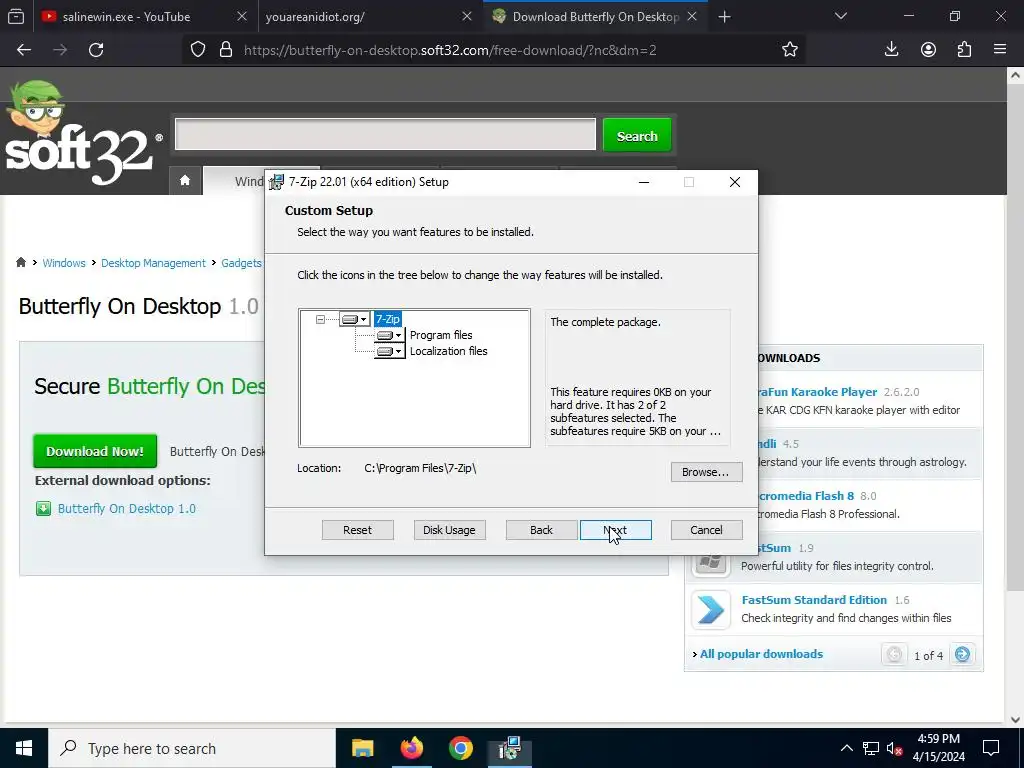Open Program files feature dropdown
The image size is (1024, 768).
pyautogui.click(x=389, y=335)
